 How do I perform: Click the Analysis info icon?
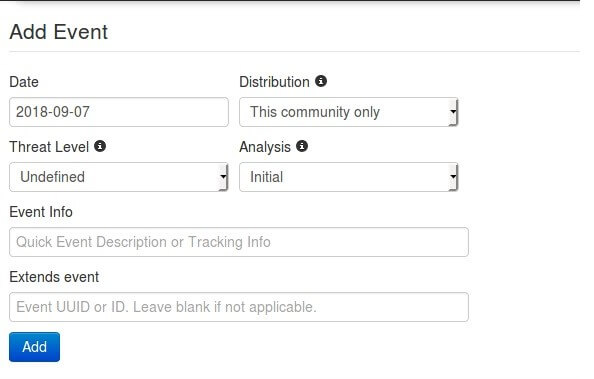(302, 146)
